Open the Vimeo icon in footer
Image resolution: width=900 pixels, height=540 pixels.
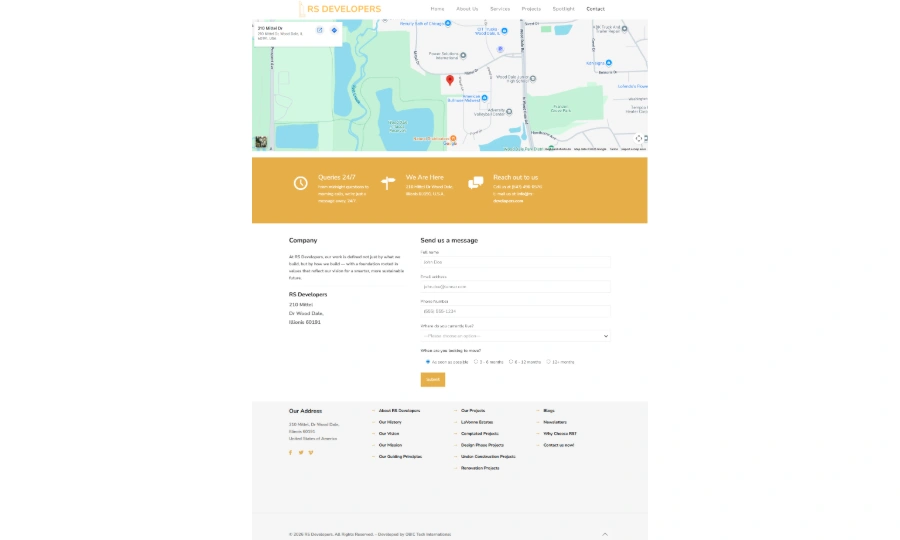click(x=311, y=453)
